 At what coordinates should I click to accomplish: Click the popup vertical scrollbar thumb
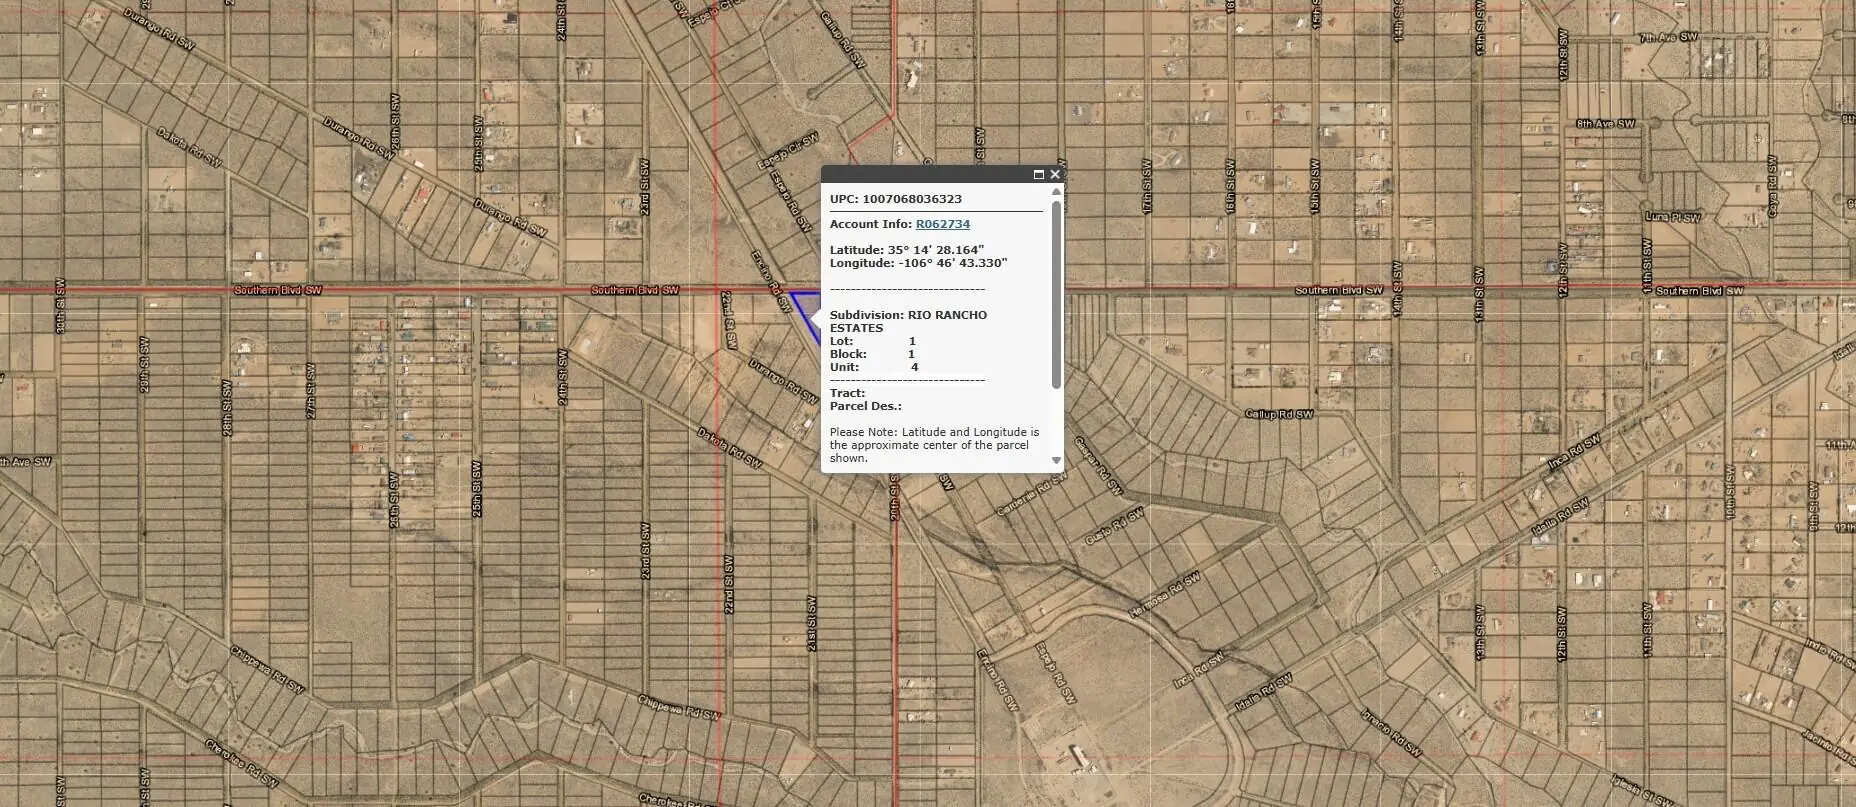coord(1056,295)
